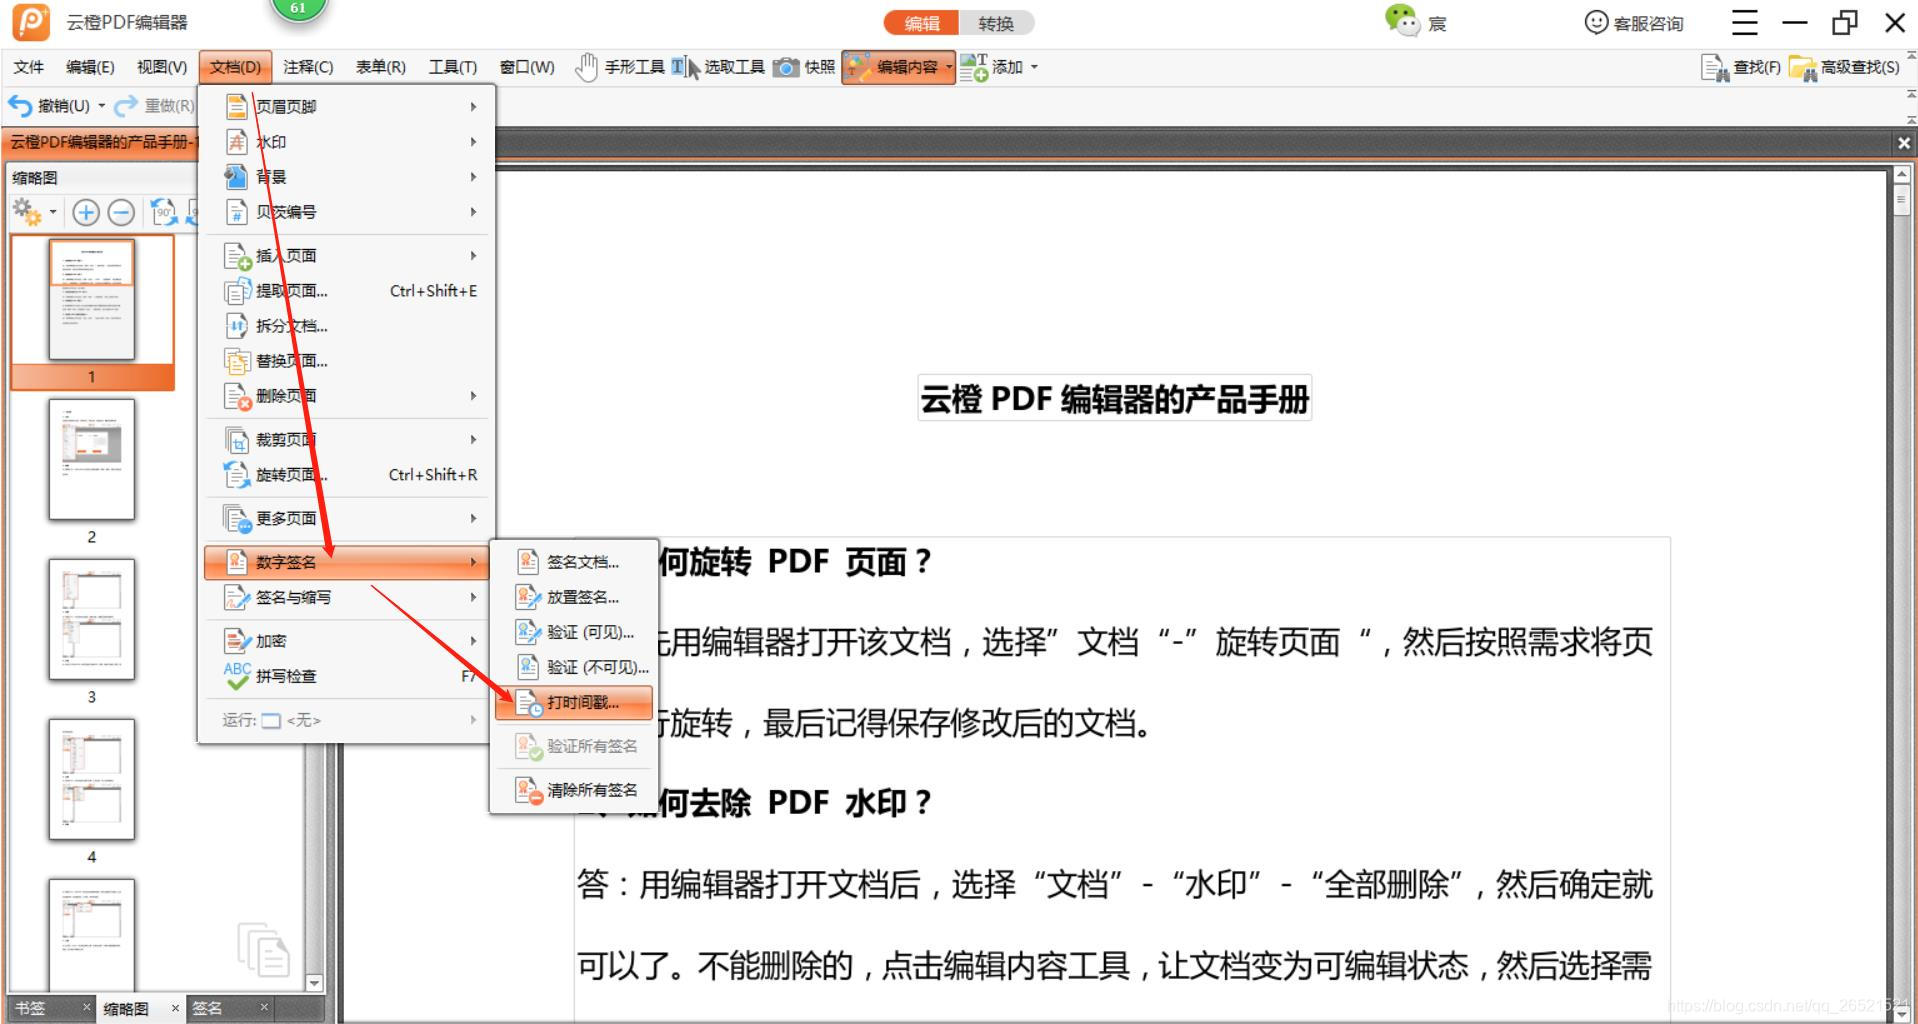This screenshot has height=1024, width=1918.
Task: Click the document vertical scrollbar up arrow
Action: tap(1902, 175)
